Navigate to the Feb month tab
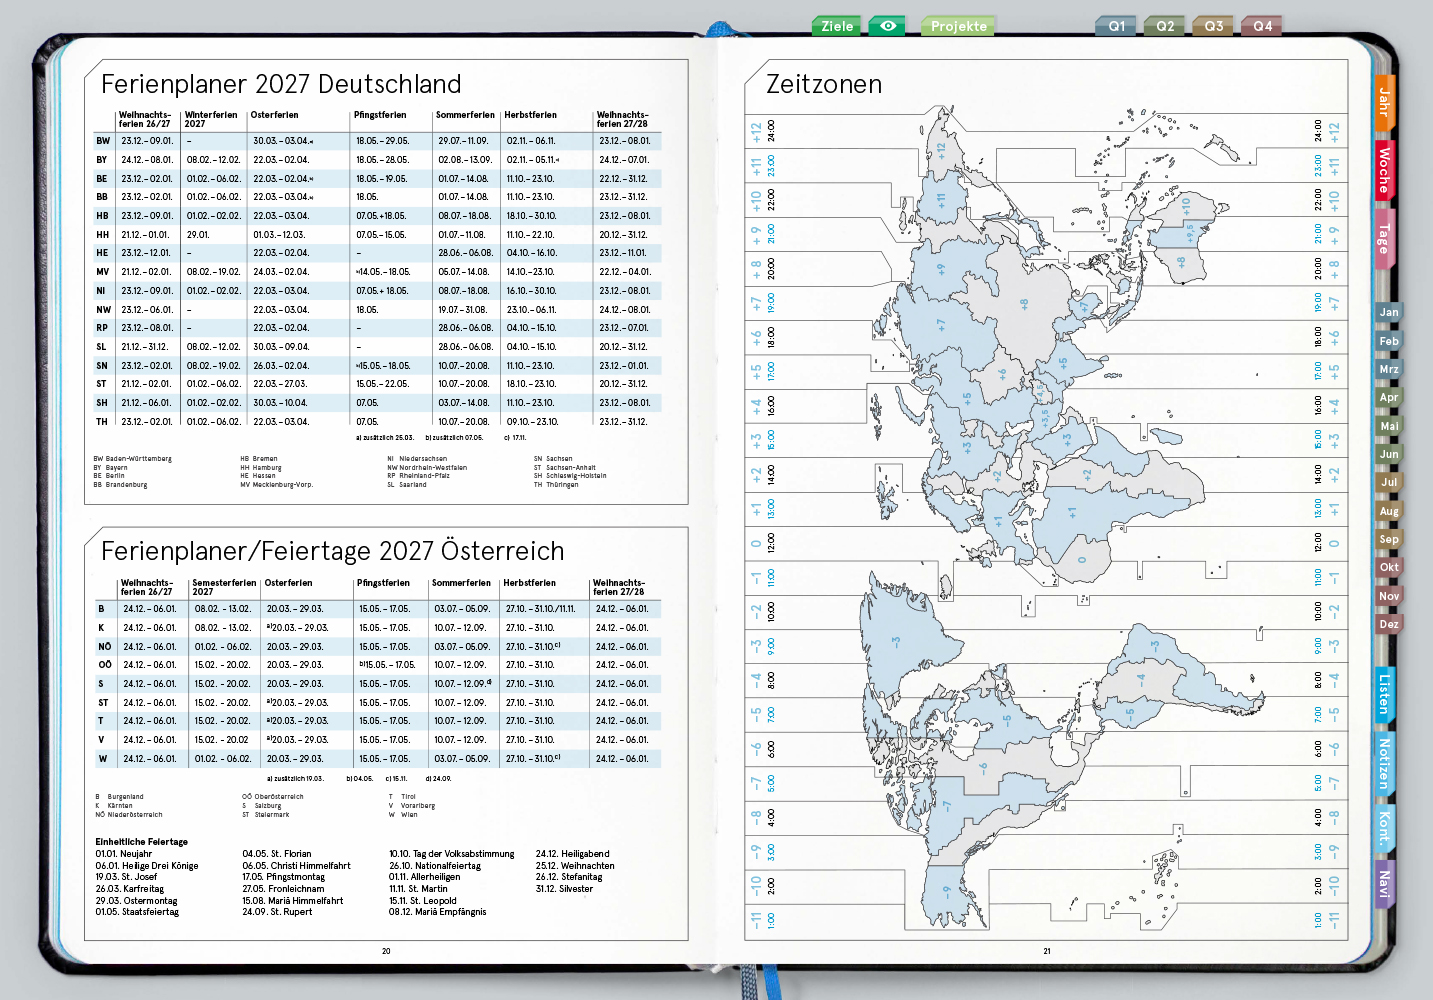This screenshot has width=1433, height=1000. click(x=1389, y=341)
